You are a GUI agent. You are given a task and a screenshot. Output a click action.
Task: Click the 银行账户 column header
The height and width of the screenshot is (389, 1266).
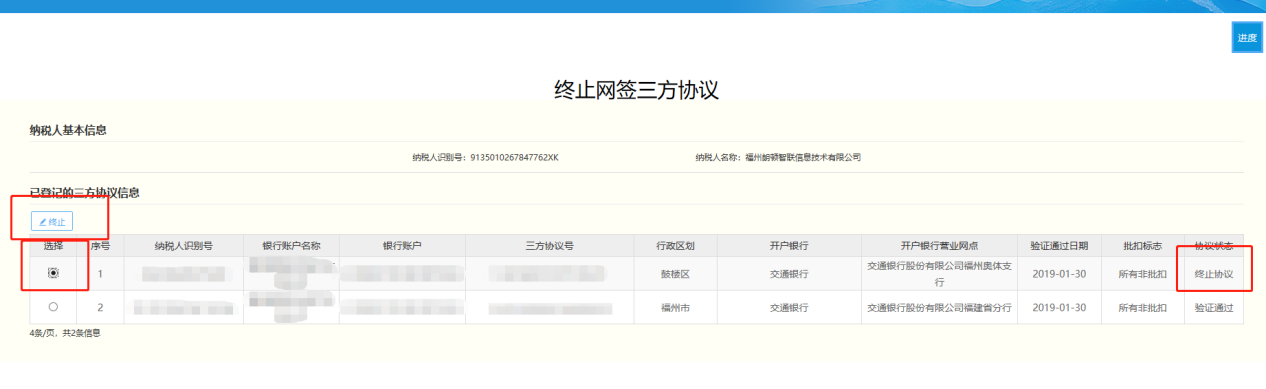click(x=403, y=246)
